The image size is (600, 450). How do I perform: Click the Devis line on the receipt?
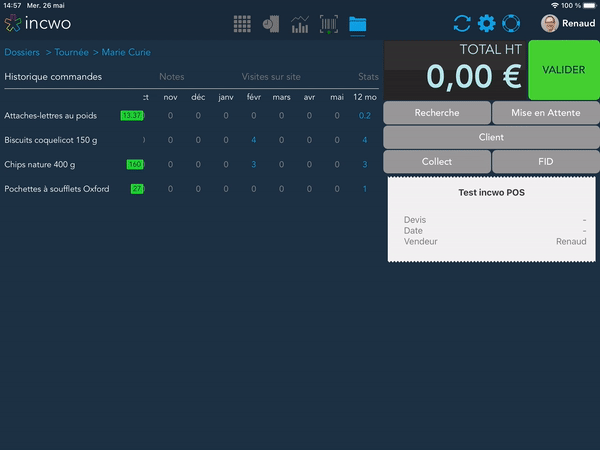[495, 220]
